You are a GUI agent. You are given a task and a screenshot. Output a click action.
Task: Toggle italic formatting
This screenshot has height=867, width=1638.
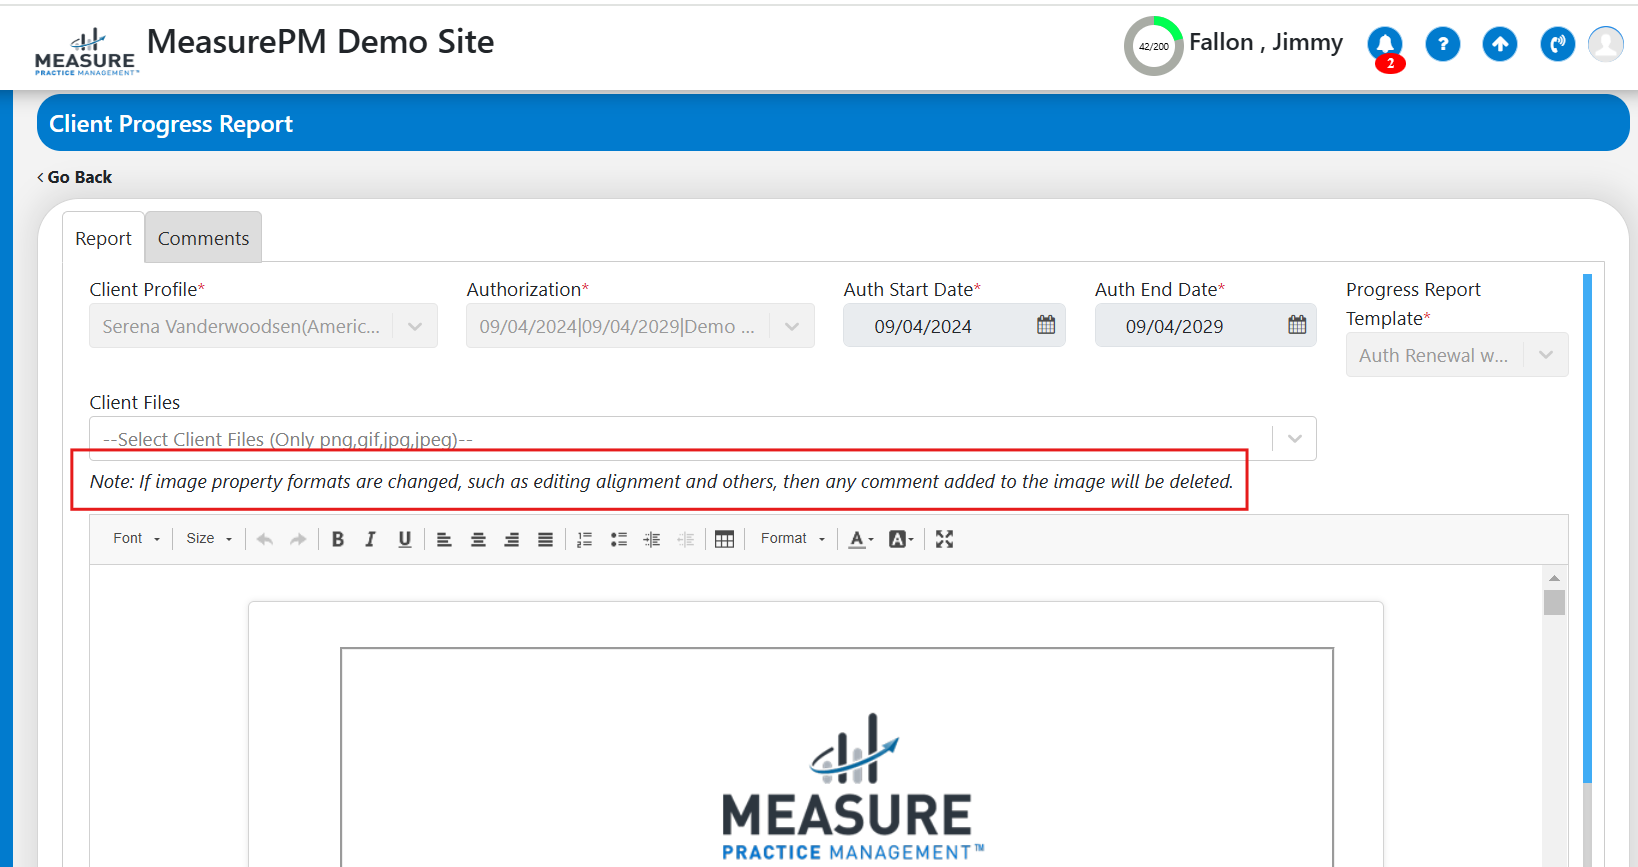(x=371, y=539)
